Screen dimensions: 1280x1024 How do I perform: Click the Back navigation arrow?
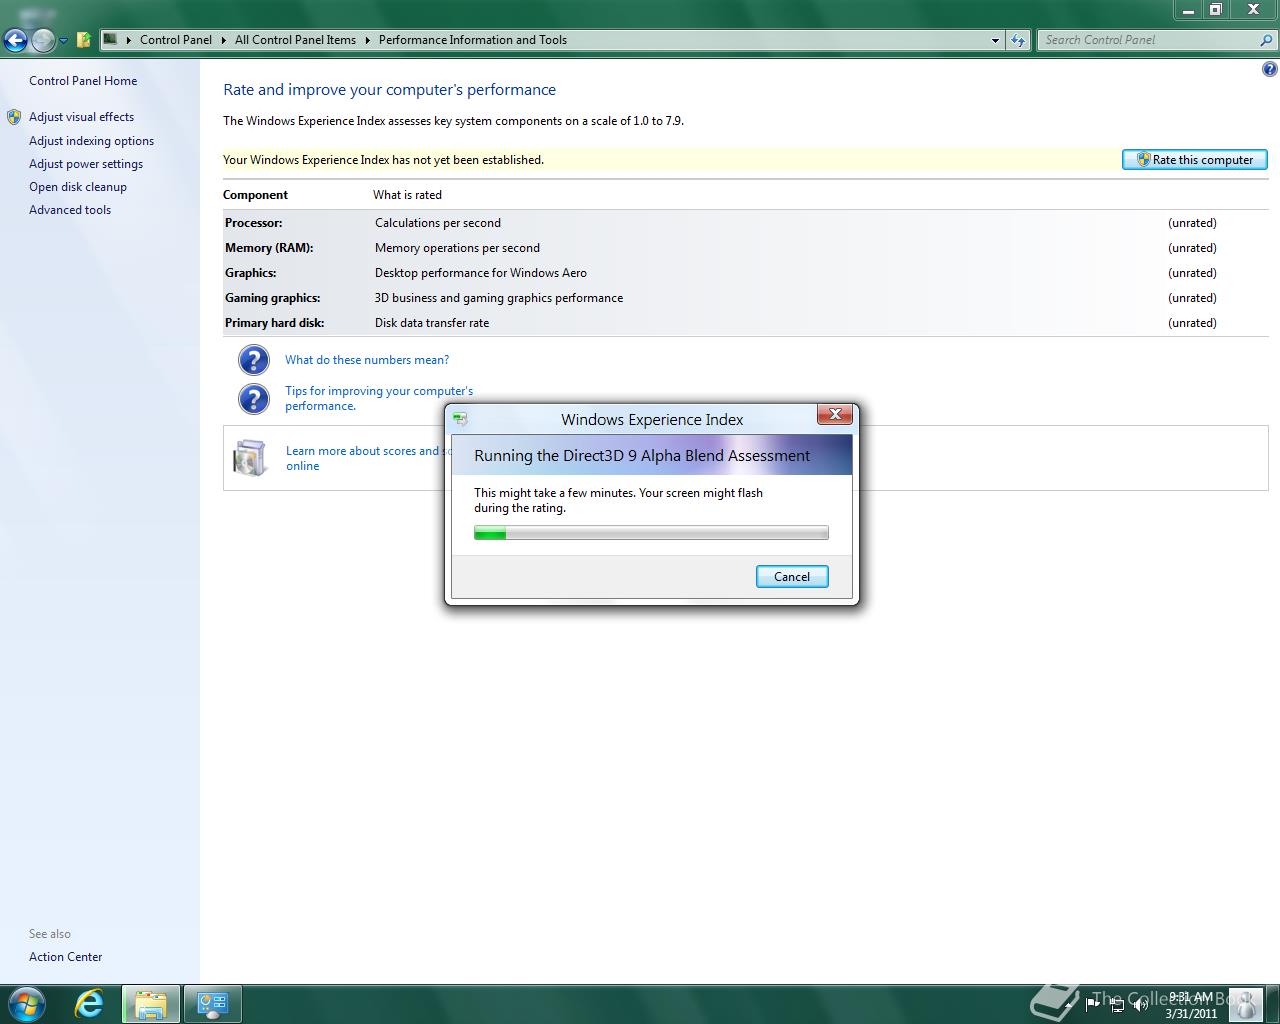coord(15,40)
